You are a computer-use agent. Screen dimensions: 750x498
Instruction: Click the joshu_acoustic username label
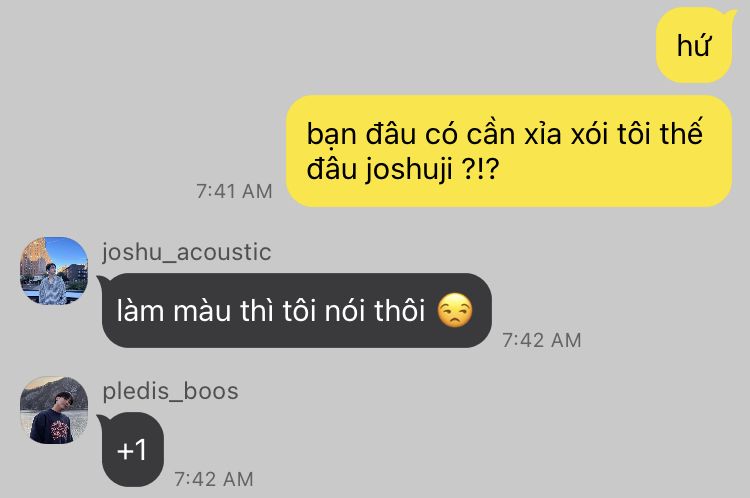tap(187, 252)
